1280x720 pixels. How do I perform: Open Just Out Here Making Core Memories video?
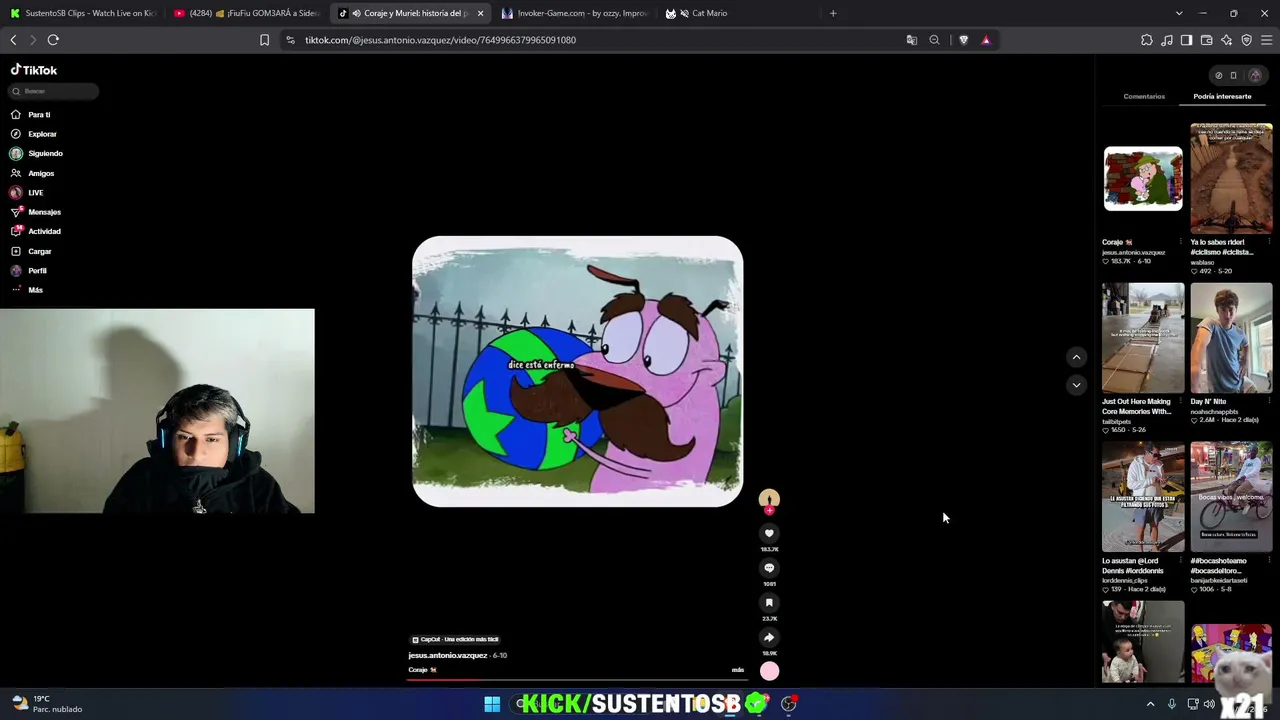point(1143,338)
